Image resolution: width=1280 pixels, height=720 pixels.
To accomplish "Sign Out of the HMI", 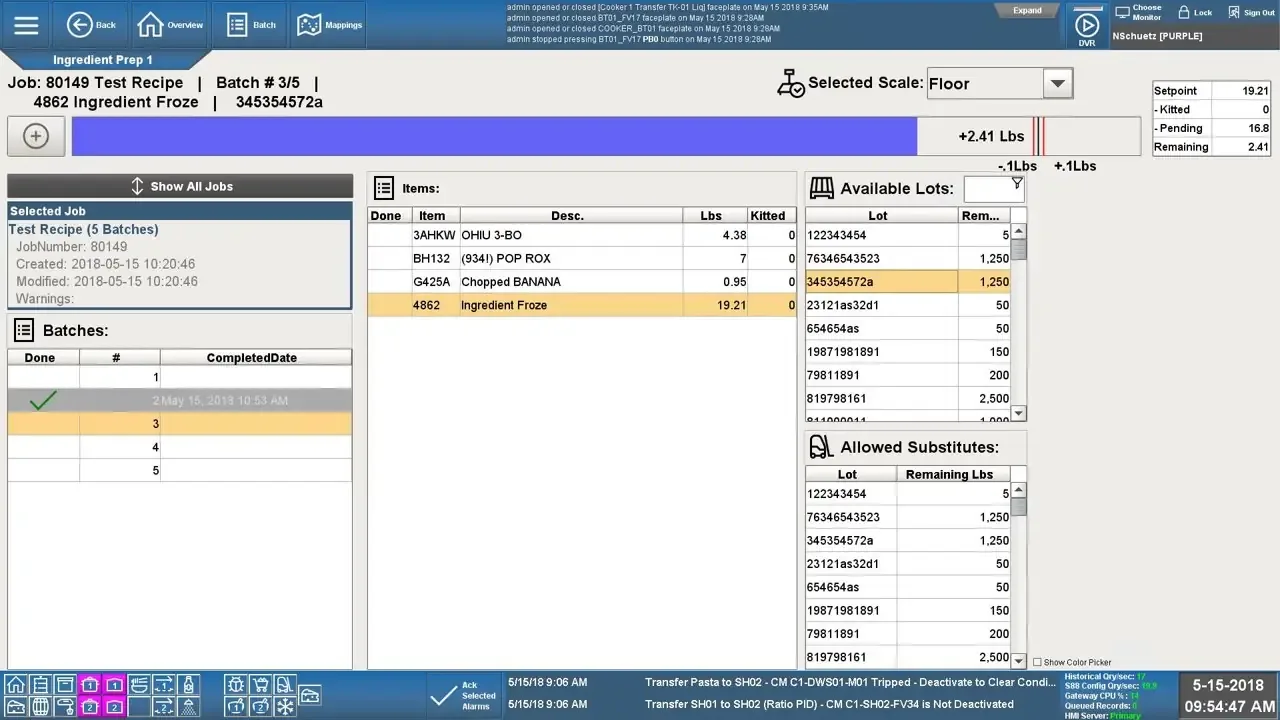I will coord(1251,12).
